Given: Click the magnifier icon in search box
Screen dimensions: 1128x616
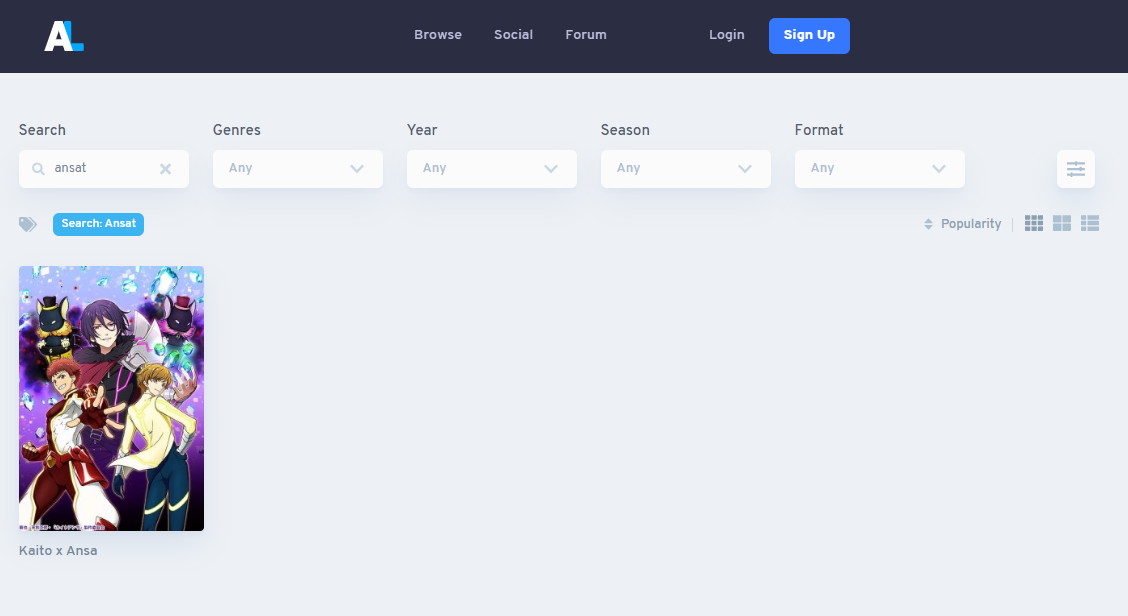Looking at the screenshot, I should tap(38, 169).
